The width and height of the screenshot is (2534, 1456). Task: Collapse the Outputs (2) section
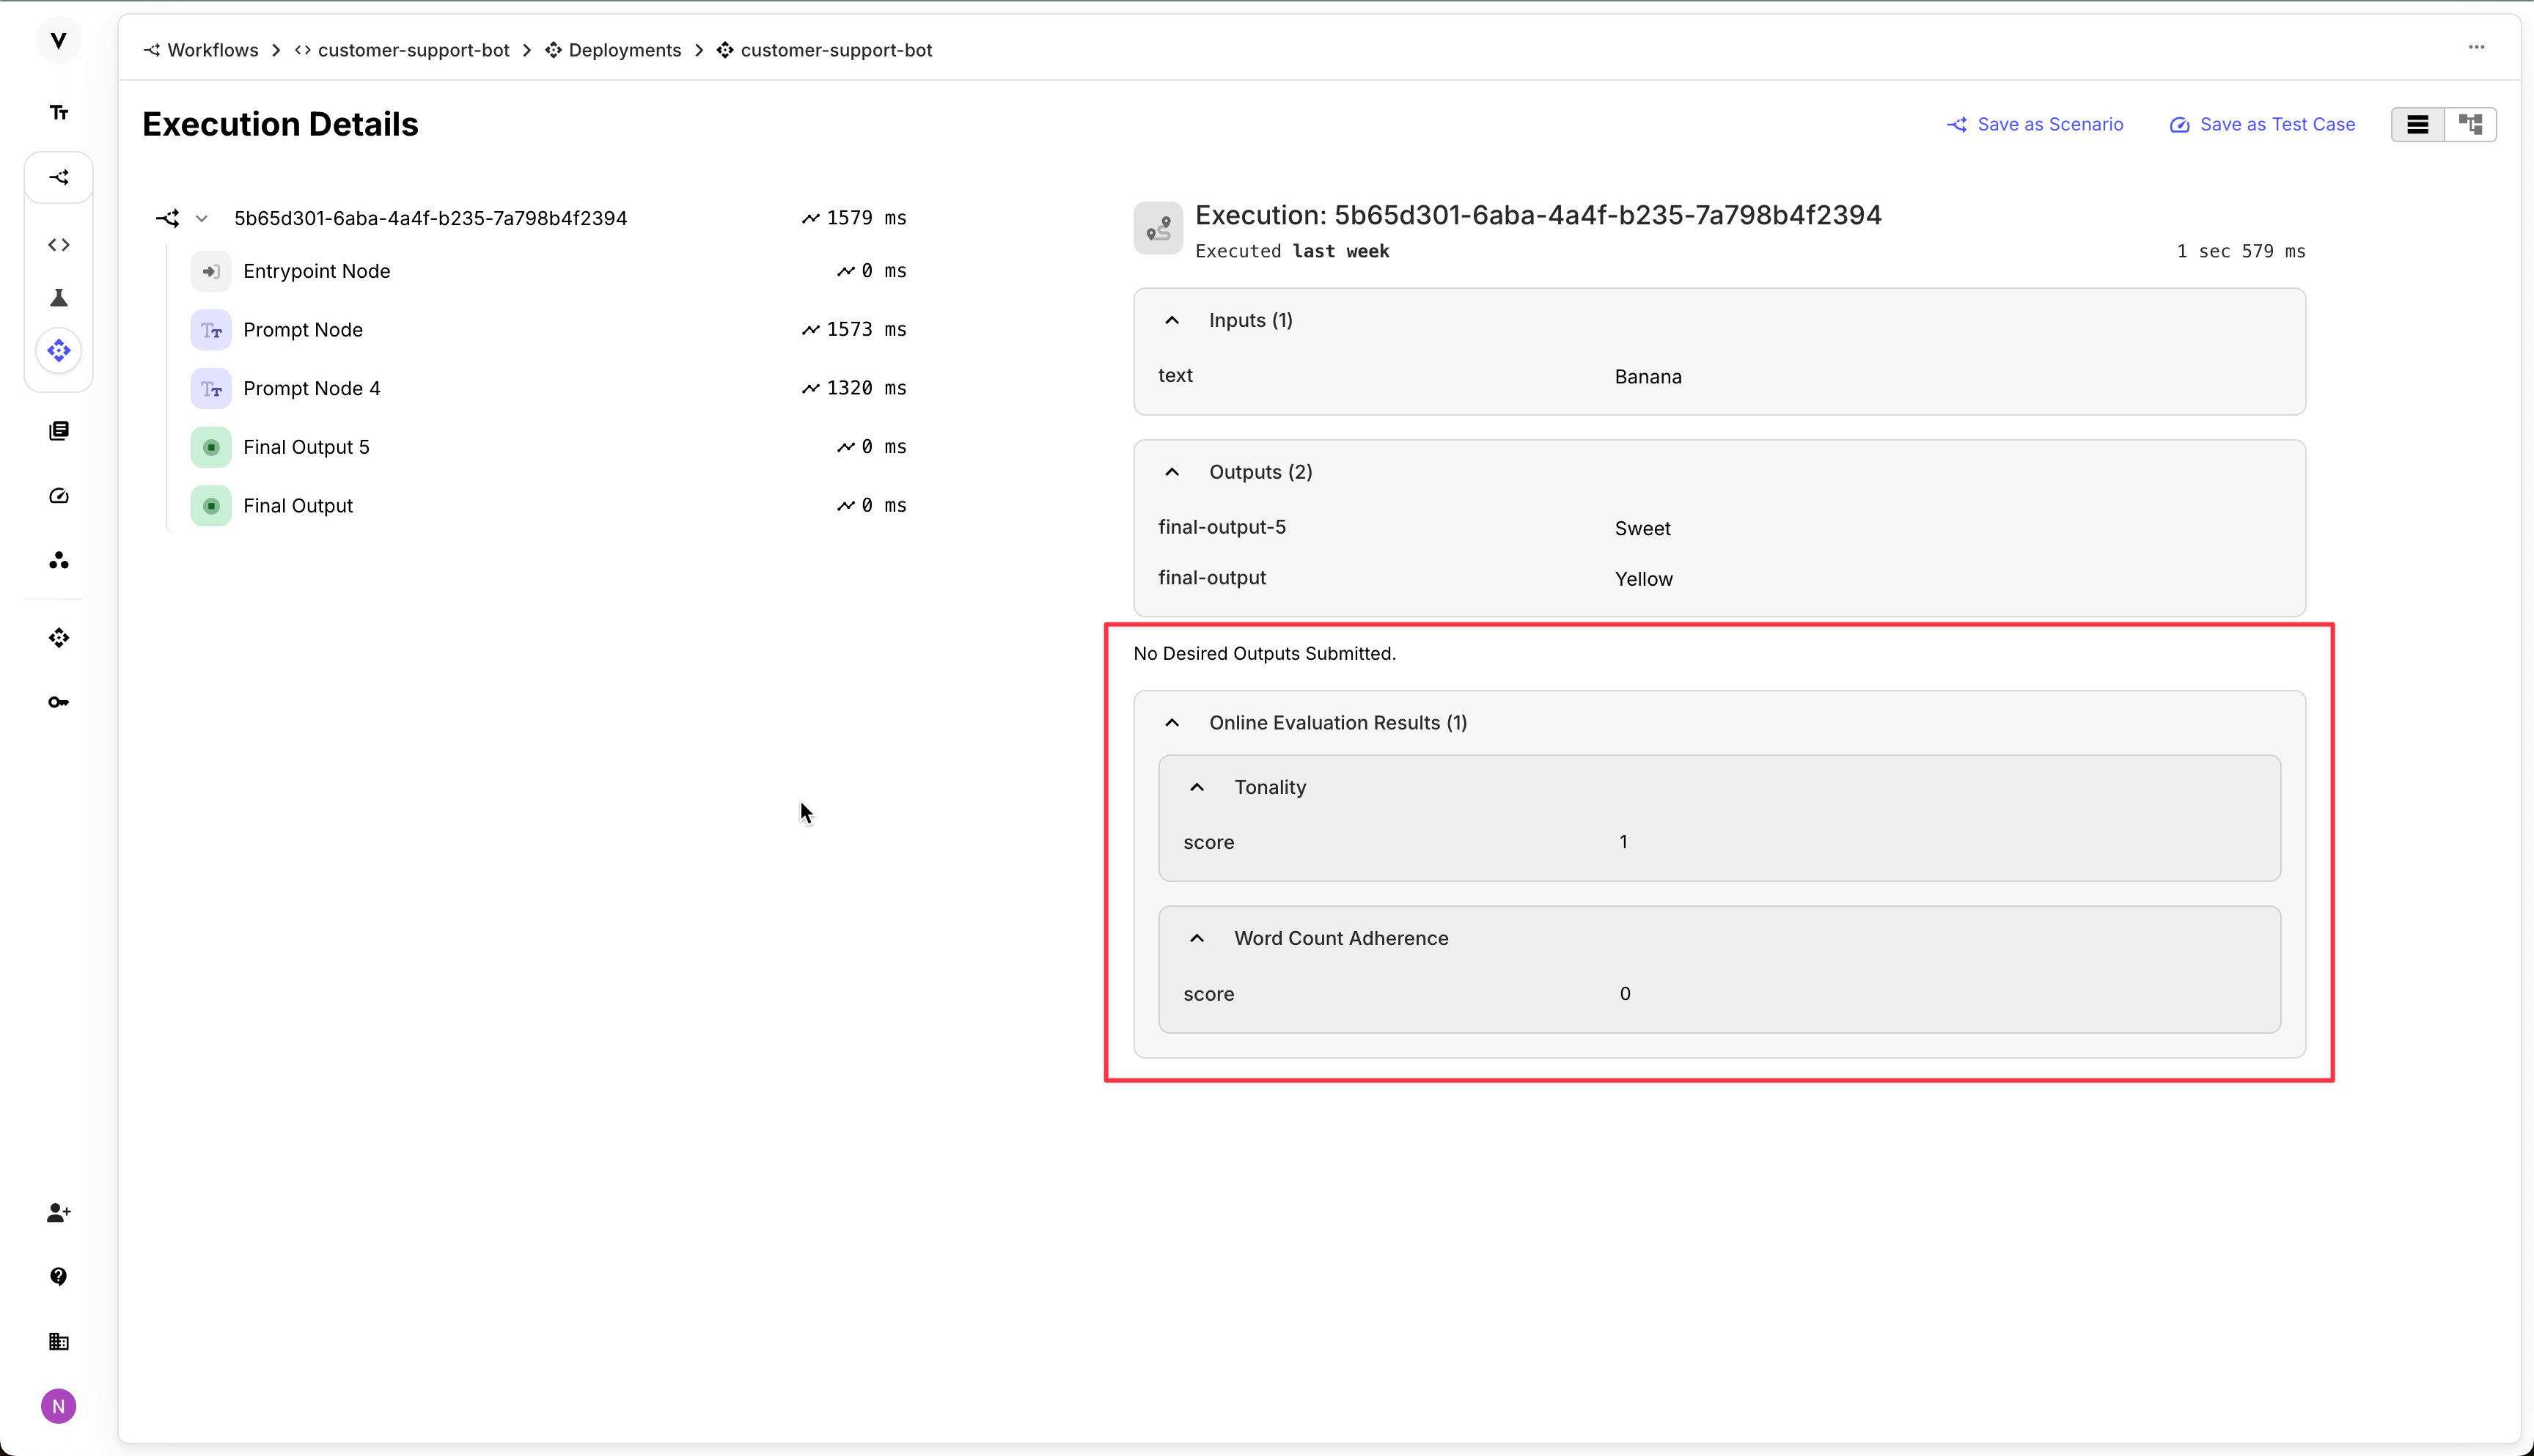coord(1172,472)
